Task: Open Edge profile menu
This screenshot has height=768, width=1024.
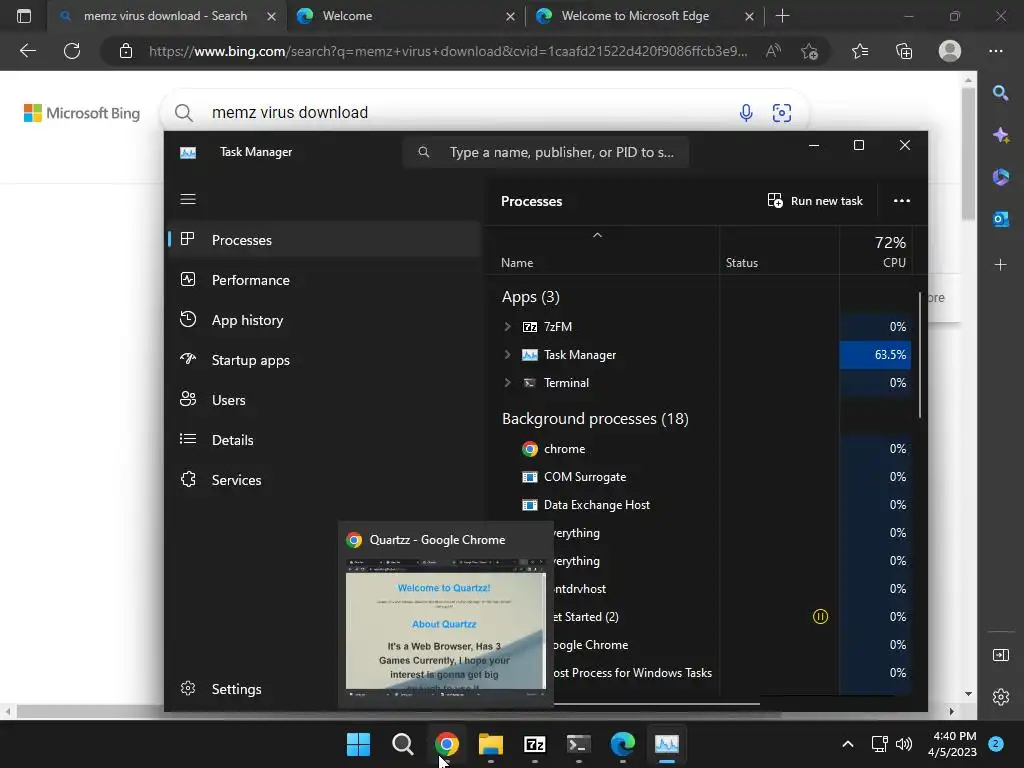Action: [x=950, y=51]
